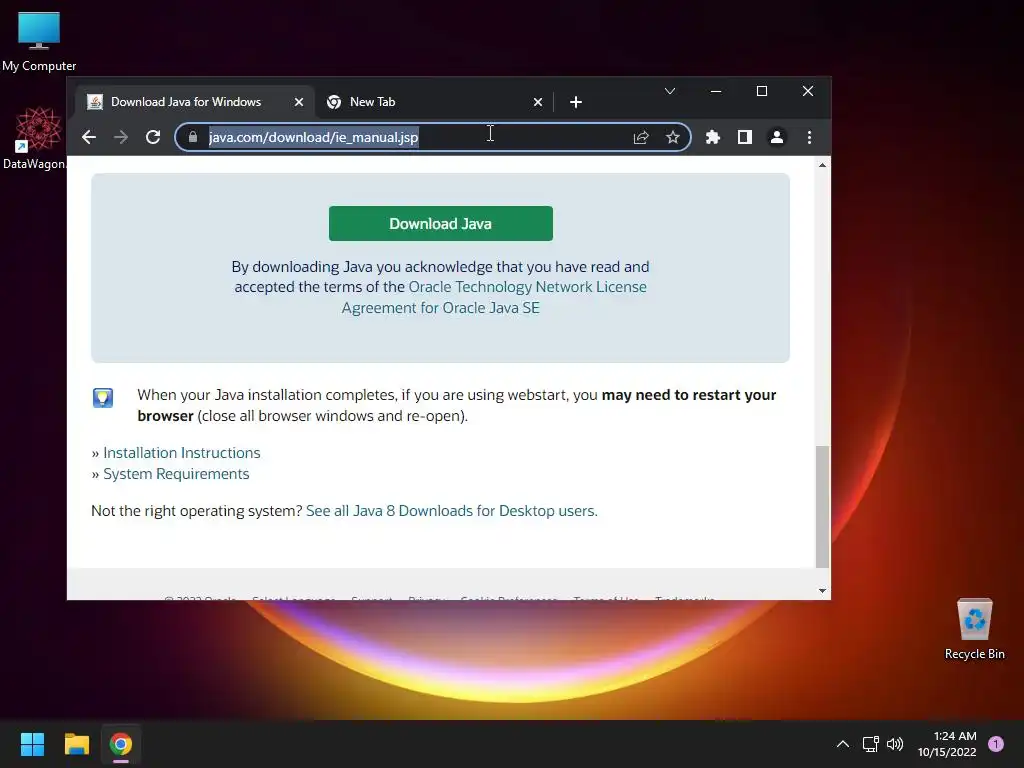Select the My Computer desktop icon
The image size is (1024, 768).
(39, 41)
